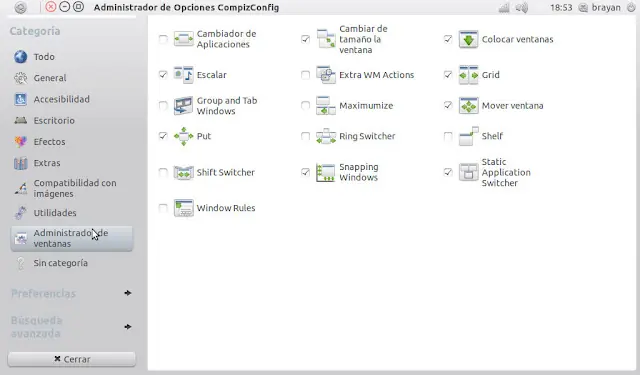
Task: Click the General gear icon
Action: pos(20,78)
